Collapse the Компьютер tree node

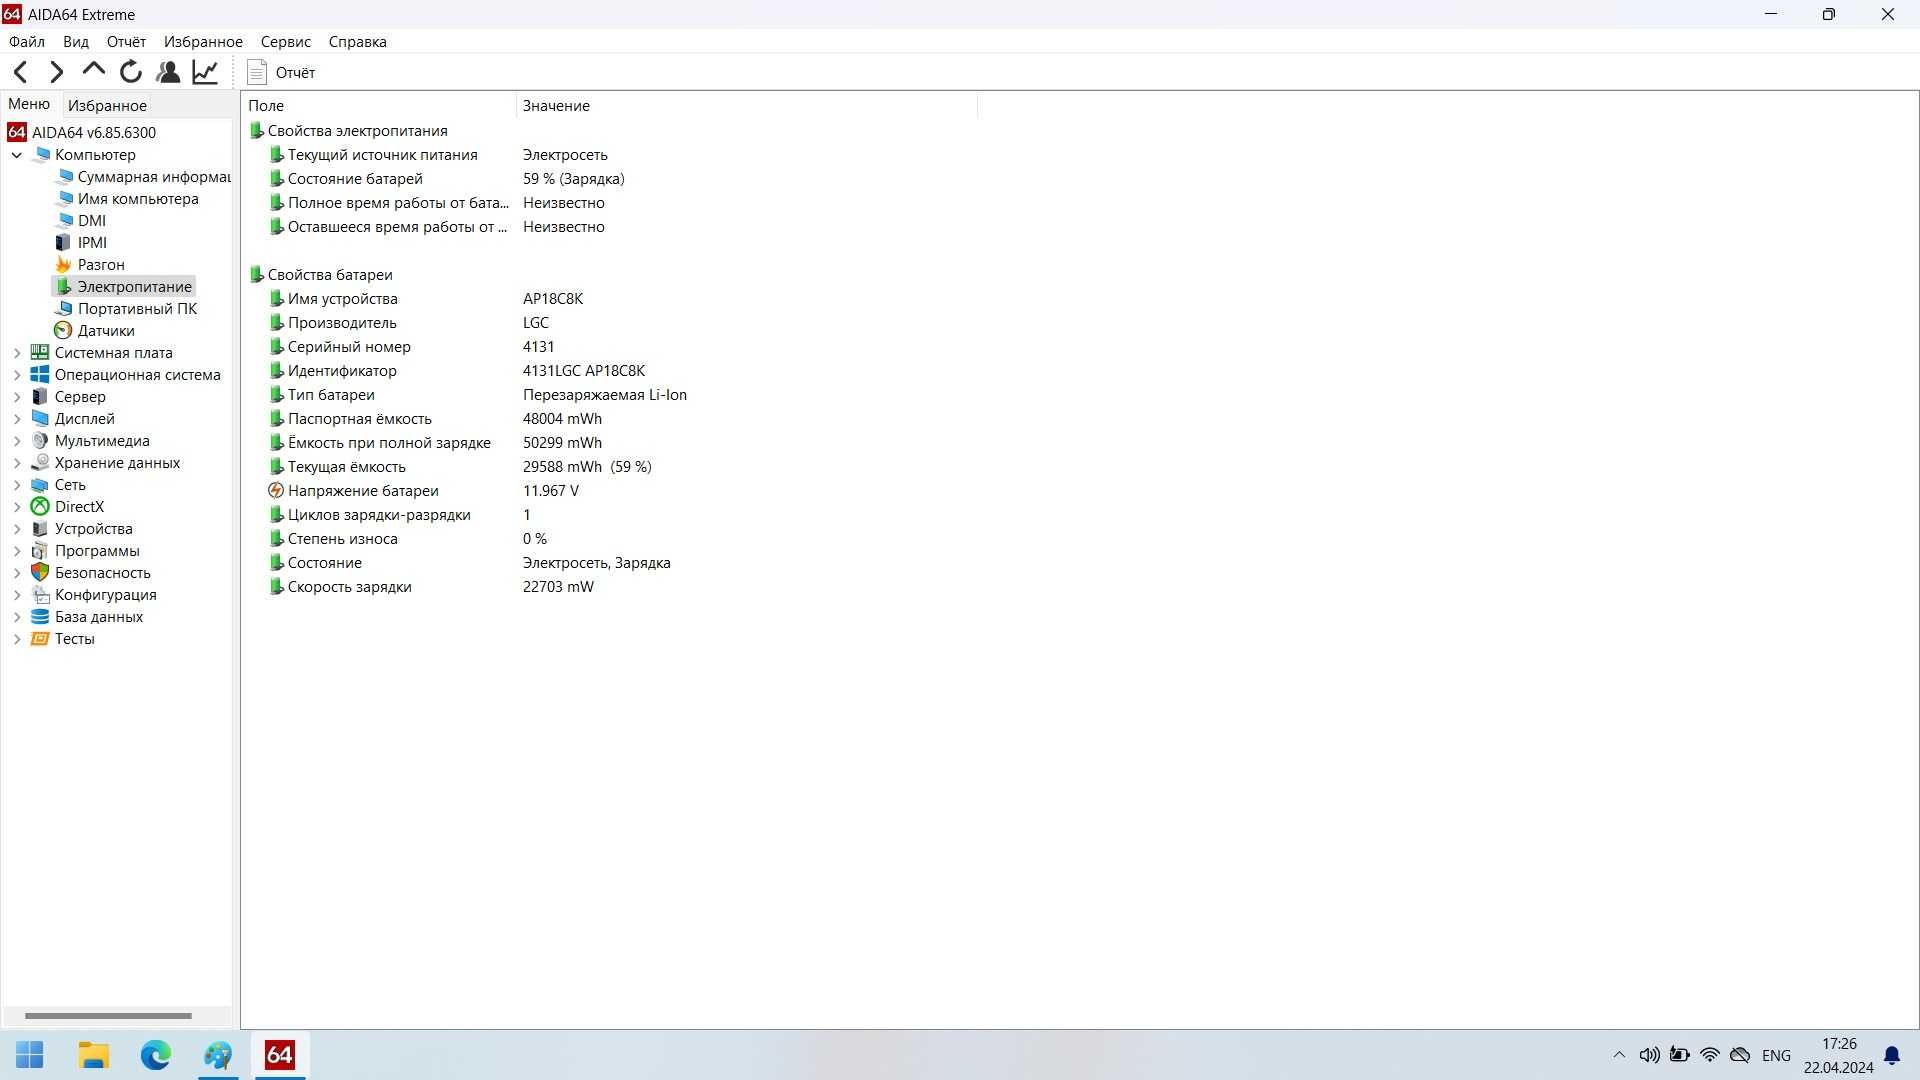pyautogui.click(x=17, y=155)
